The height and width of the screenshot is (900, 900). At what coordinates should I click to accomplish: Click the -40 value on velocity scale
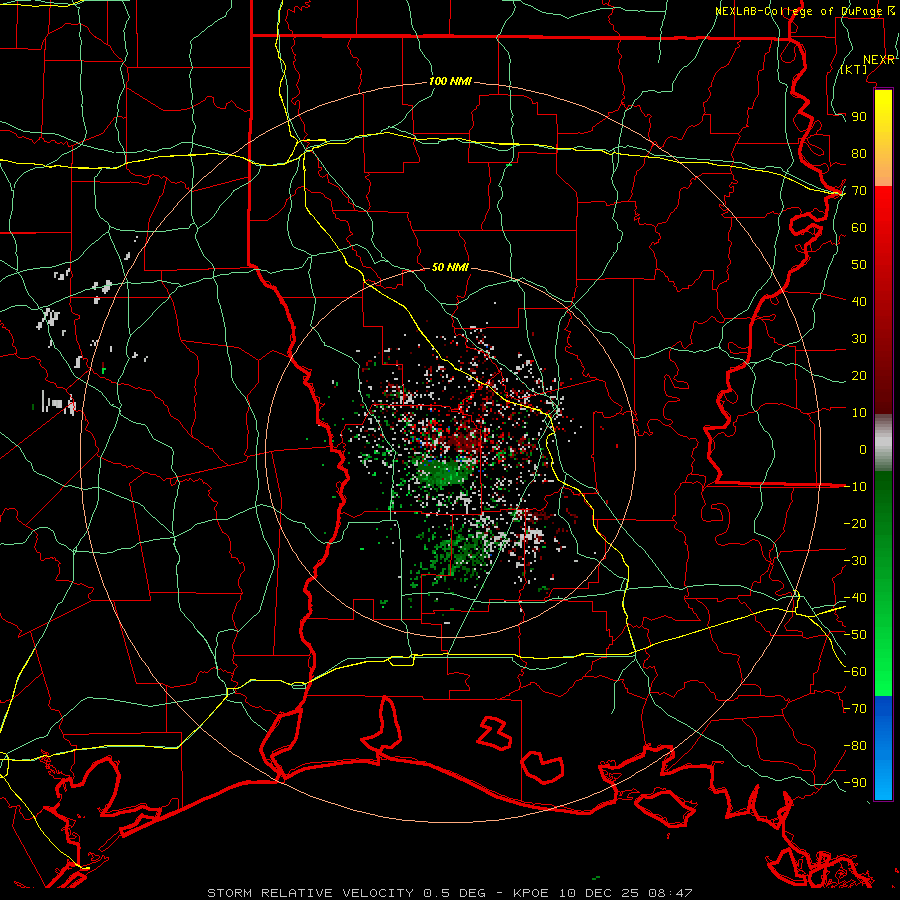coord(855,598)
